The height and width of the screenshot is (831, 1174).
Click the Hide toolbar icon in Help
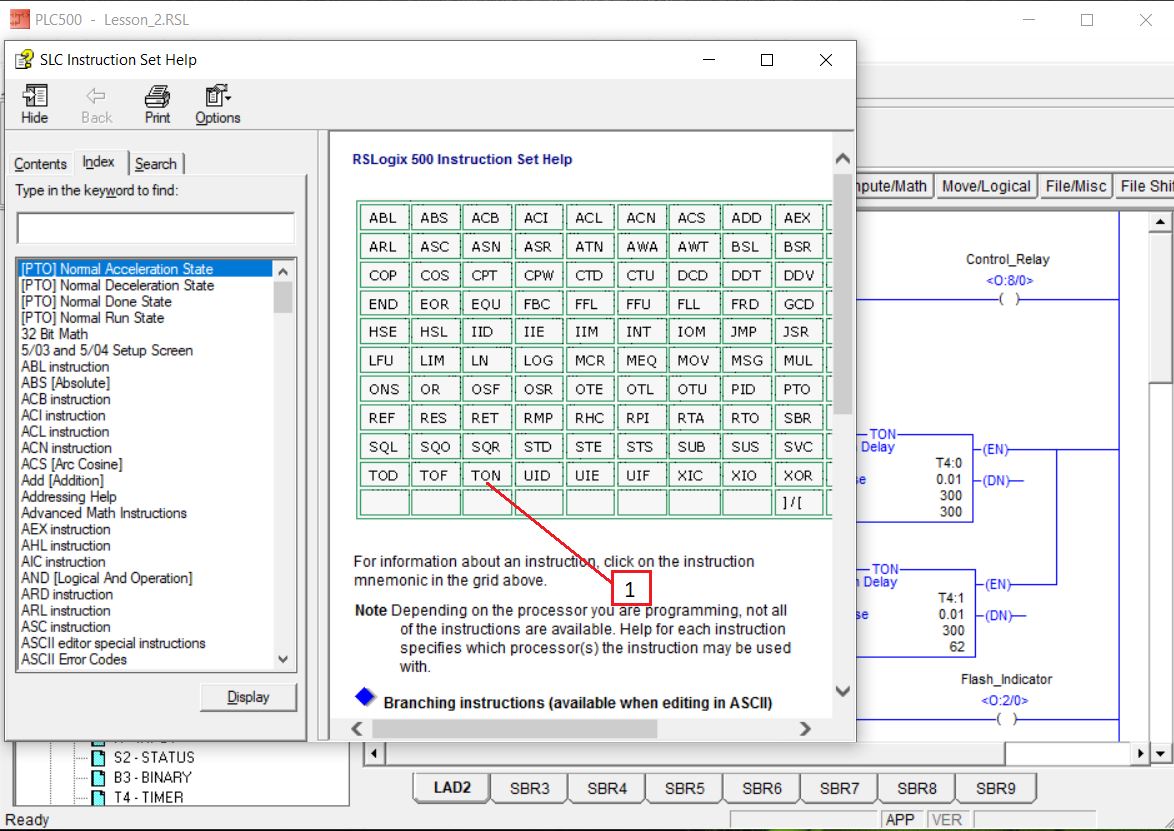[34, 104]
